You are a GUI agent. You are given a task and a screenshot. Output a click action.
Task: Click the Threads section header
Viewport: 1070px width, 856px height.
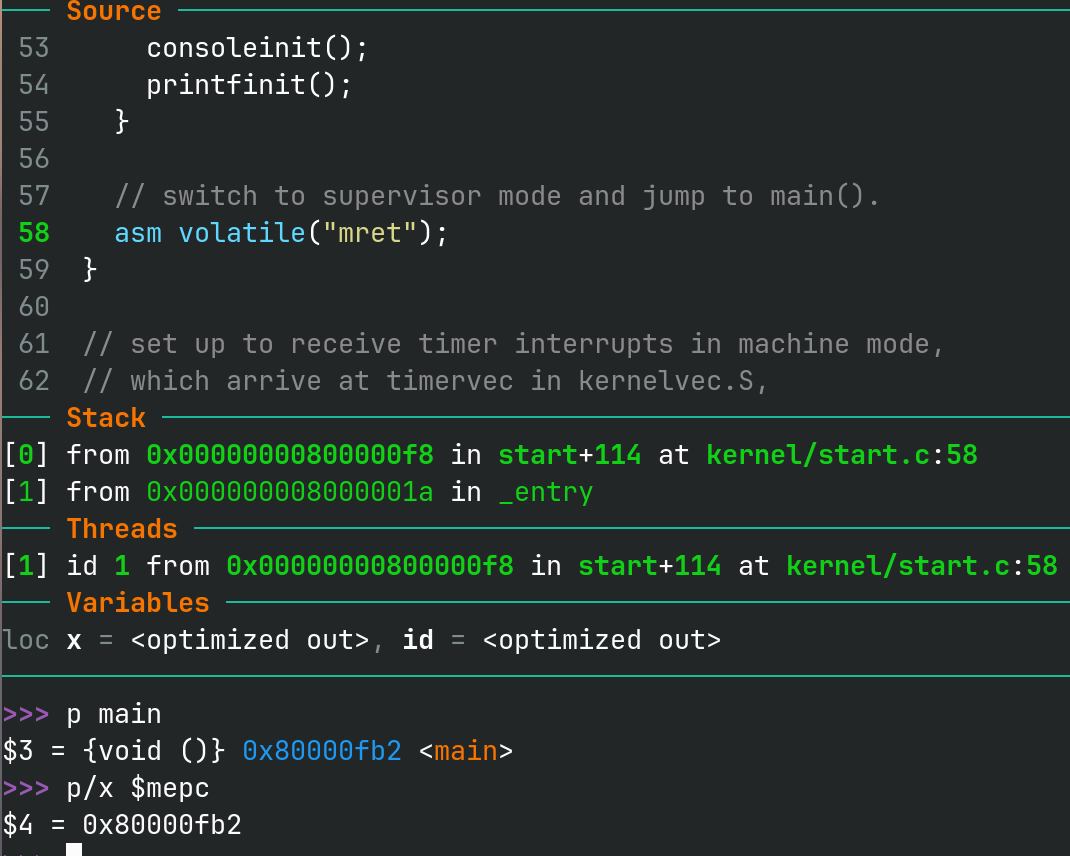click(x=121, y=529)
